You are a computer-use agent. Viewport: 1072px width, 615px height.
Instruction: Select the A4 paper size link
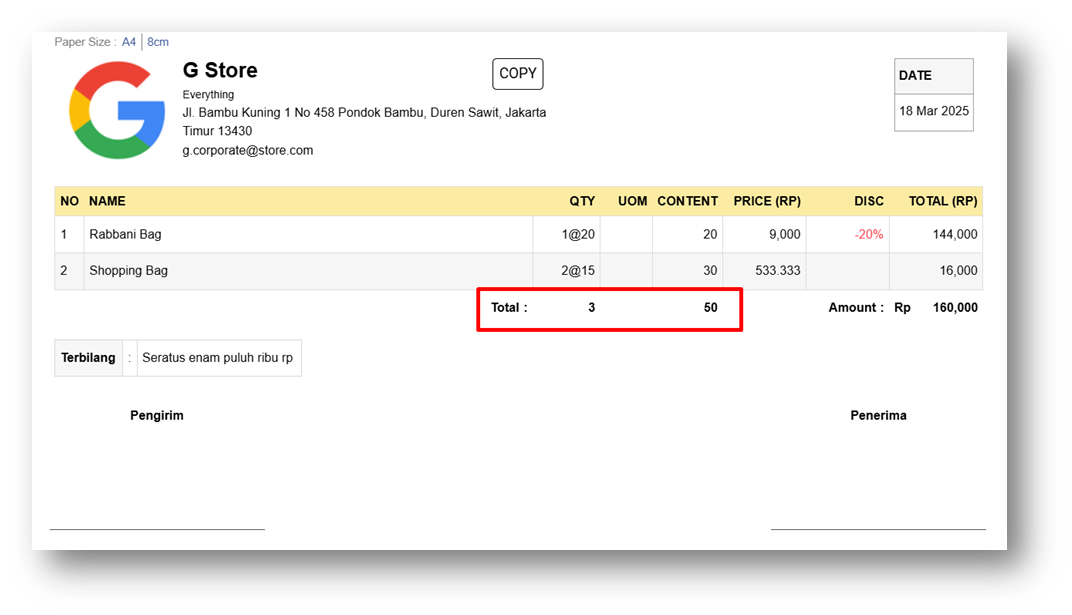[x=129, y=42]
